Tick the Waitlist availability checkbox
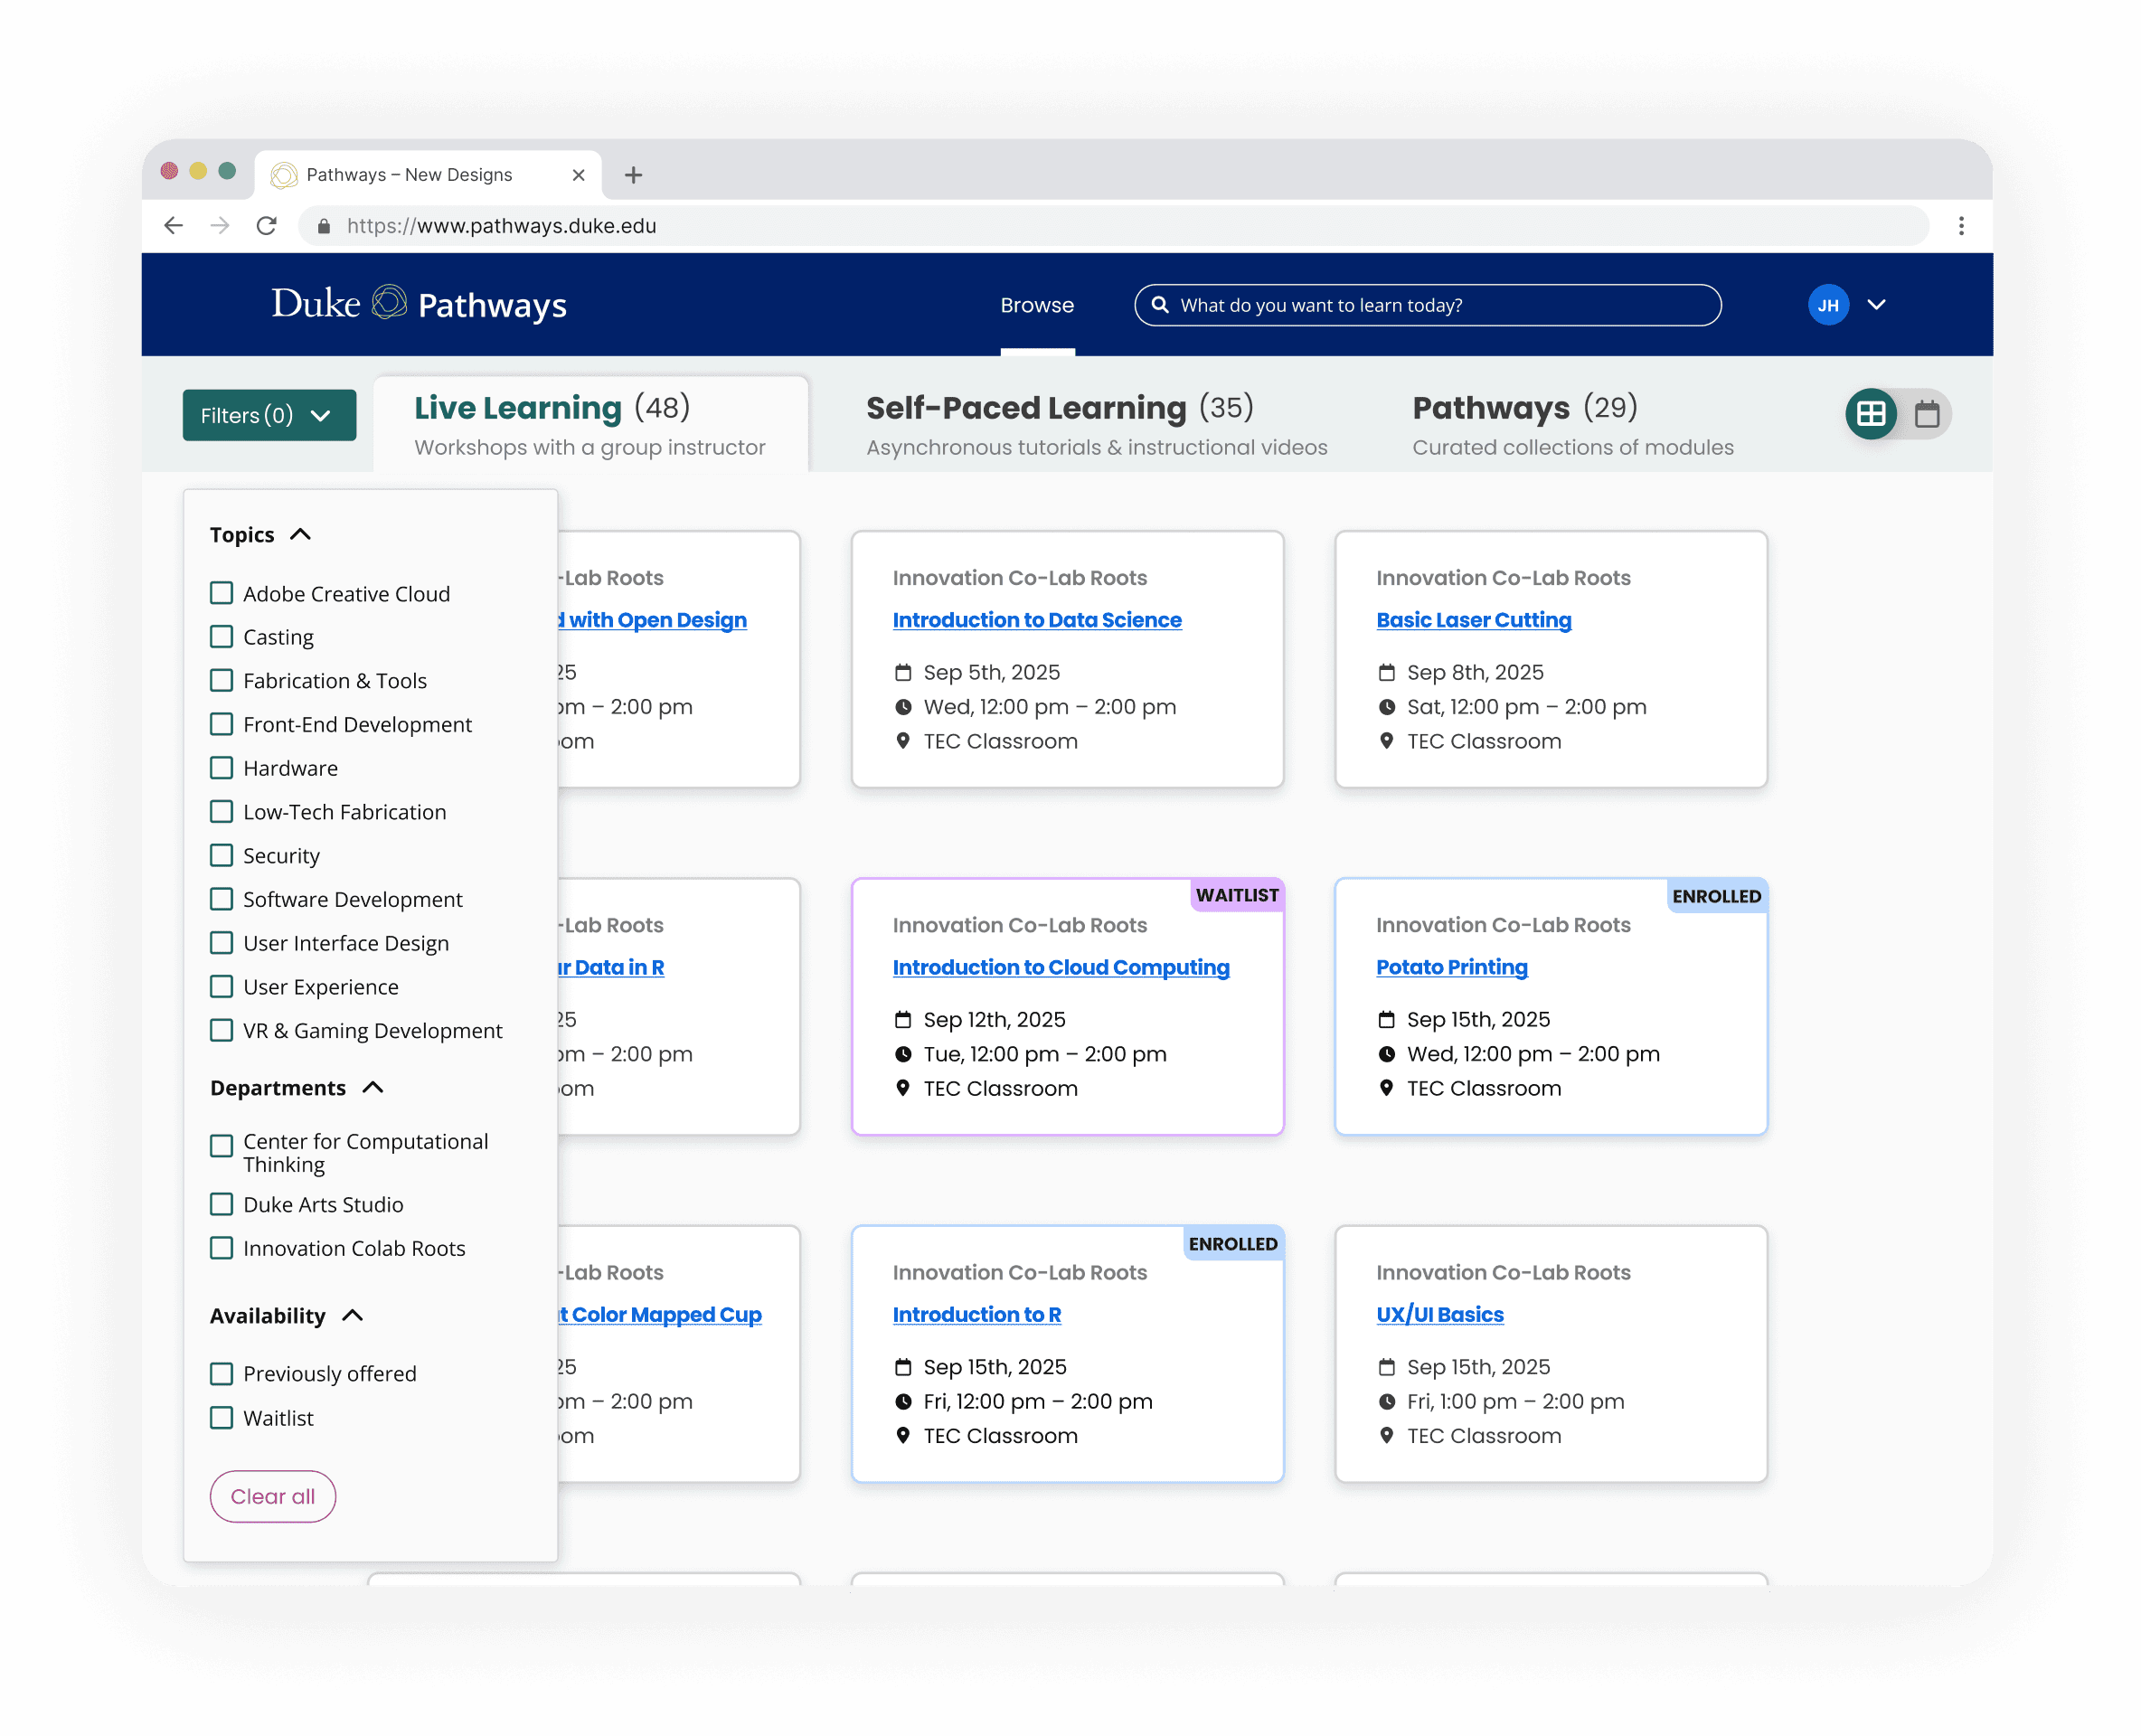Viewport: 2141px width, 1736px height. tap(222, 1417)
